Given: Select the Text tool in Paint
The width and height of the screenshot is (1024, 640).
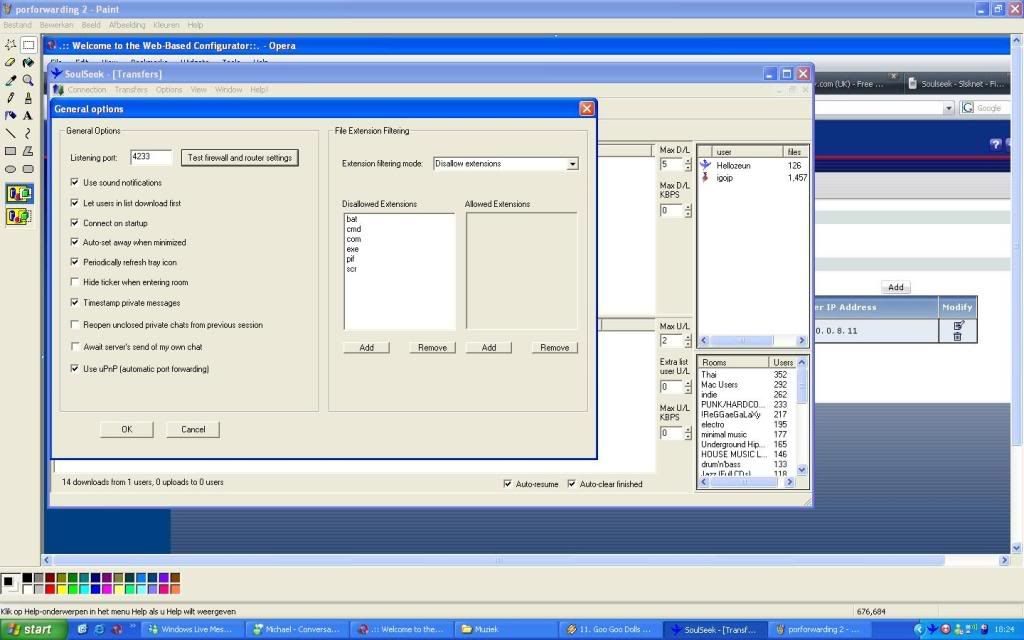Looking at the screenshot, I should [28, 116].
